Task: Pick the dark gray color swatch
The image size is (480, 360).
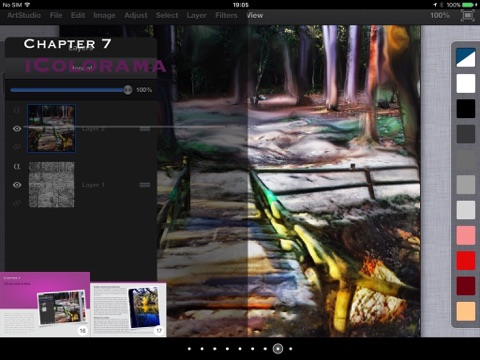Action: [466, 134]
